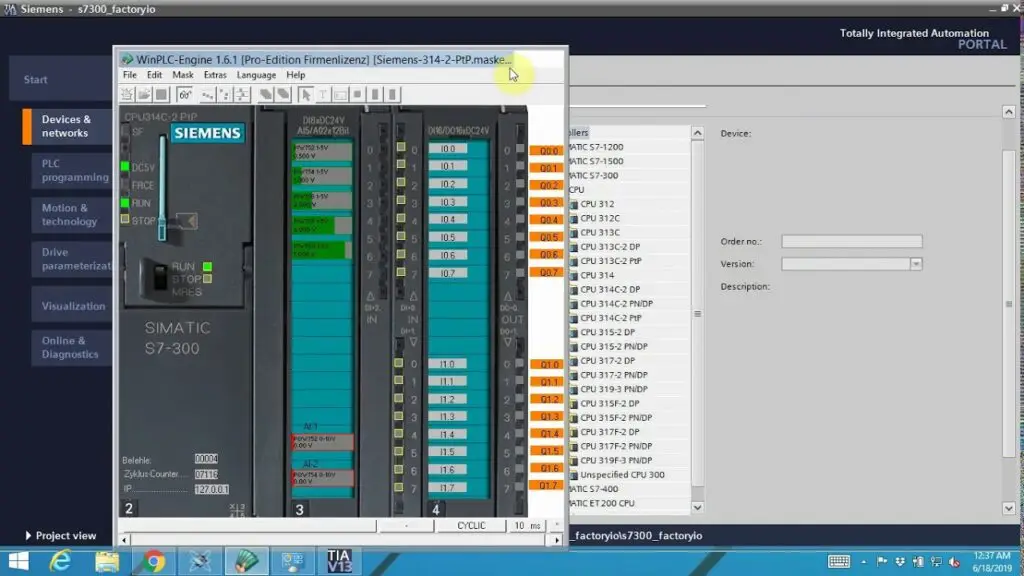1024x576 pixels.
Task: Click the Unspecified CPU 300 icon
Action: click(573, 475)
